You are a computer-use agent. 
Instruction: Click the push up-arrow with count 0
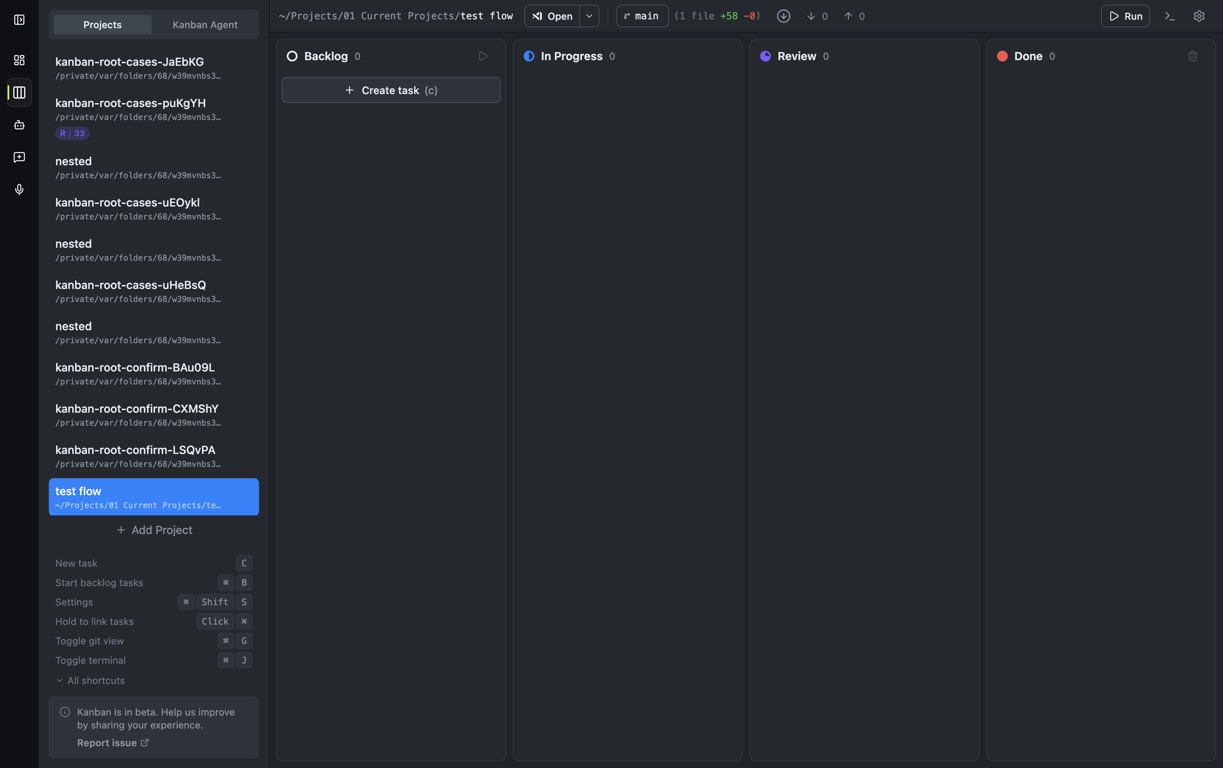854,16
